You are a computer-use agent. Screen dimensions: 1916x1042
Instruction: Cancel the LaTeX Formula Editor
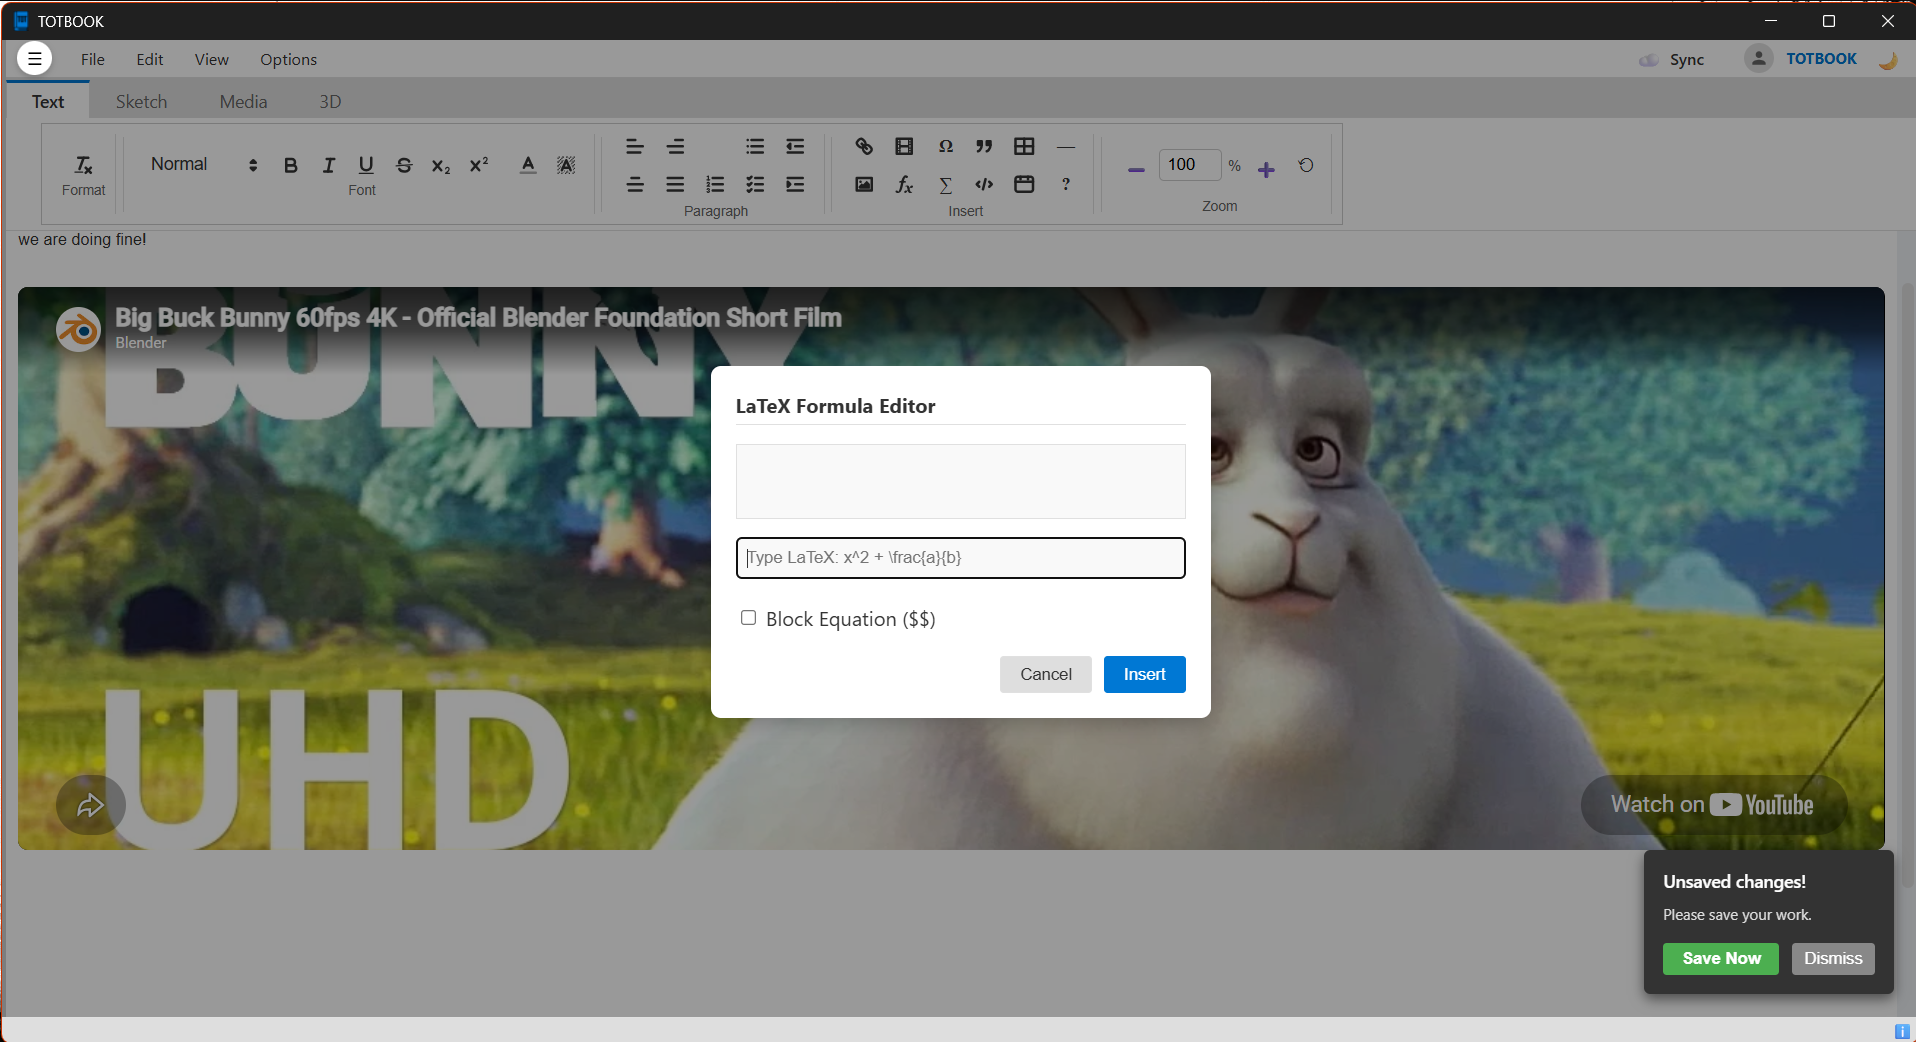1045,674
